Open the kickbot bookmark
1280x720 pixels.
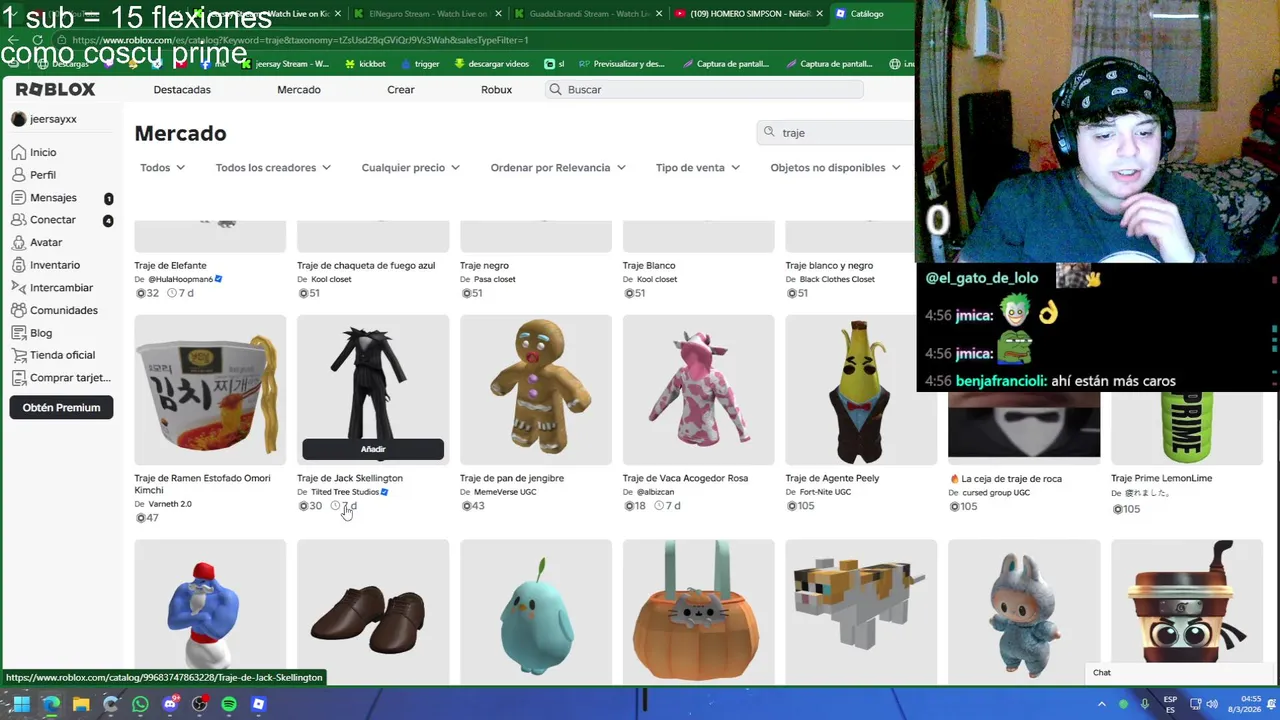click(x=365, y=64)
